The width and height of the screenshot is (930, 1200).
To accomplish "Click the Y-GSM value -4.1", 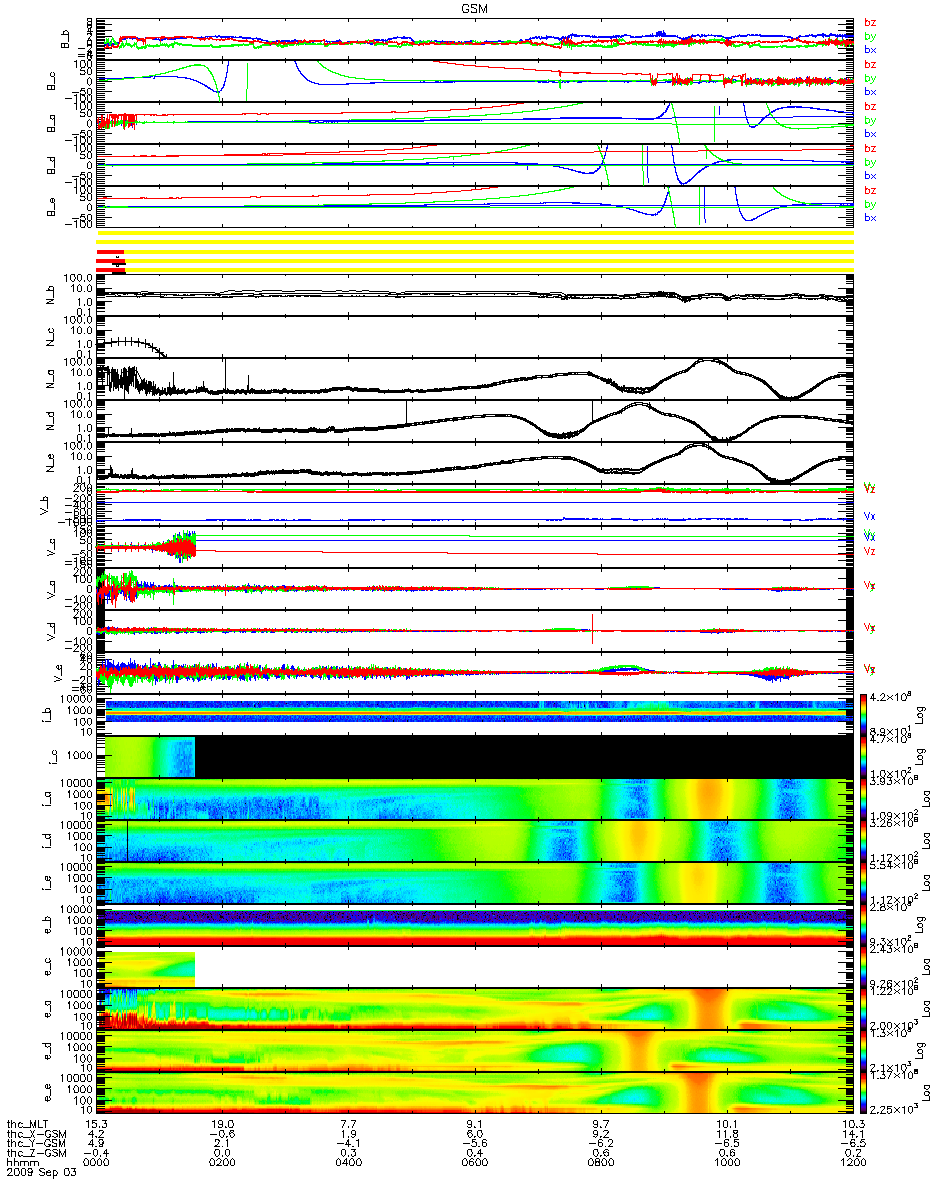I will pyautogui.click(x=348, y=1144).
